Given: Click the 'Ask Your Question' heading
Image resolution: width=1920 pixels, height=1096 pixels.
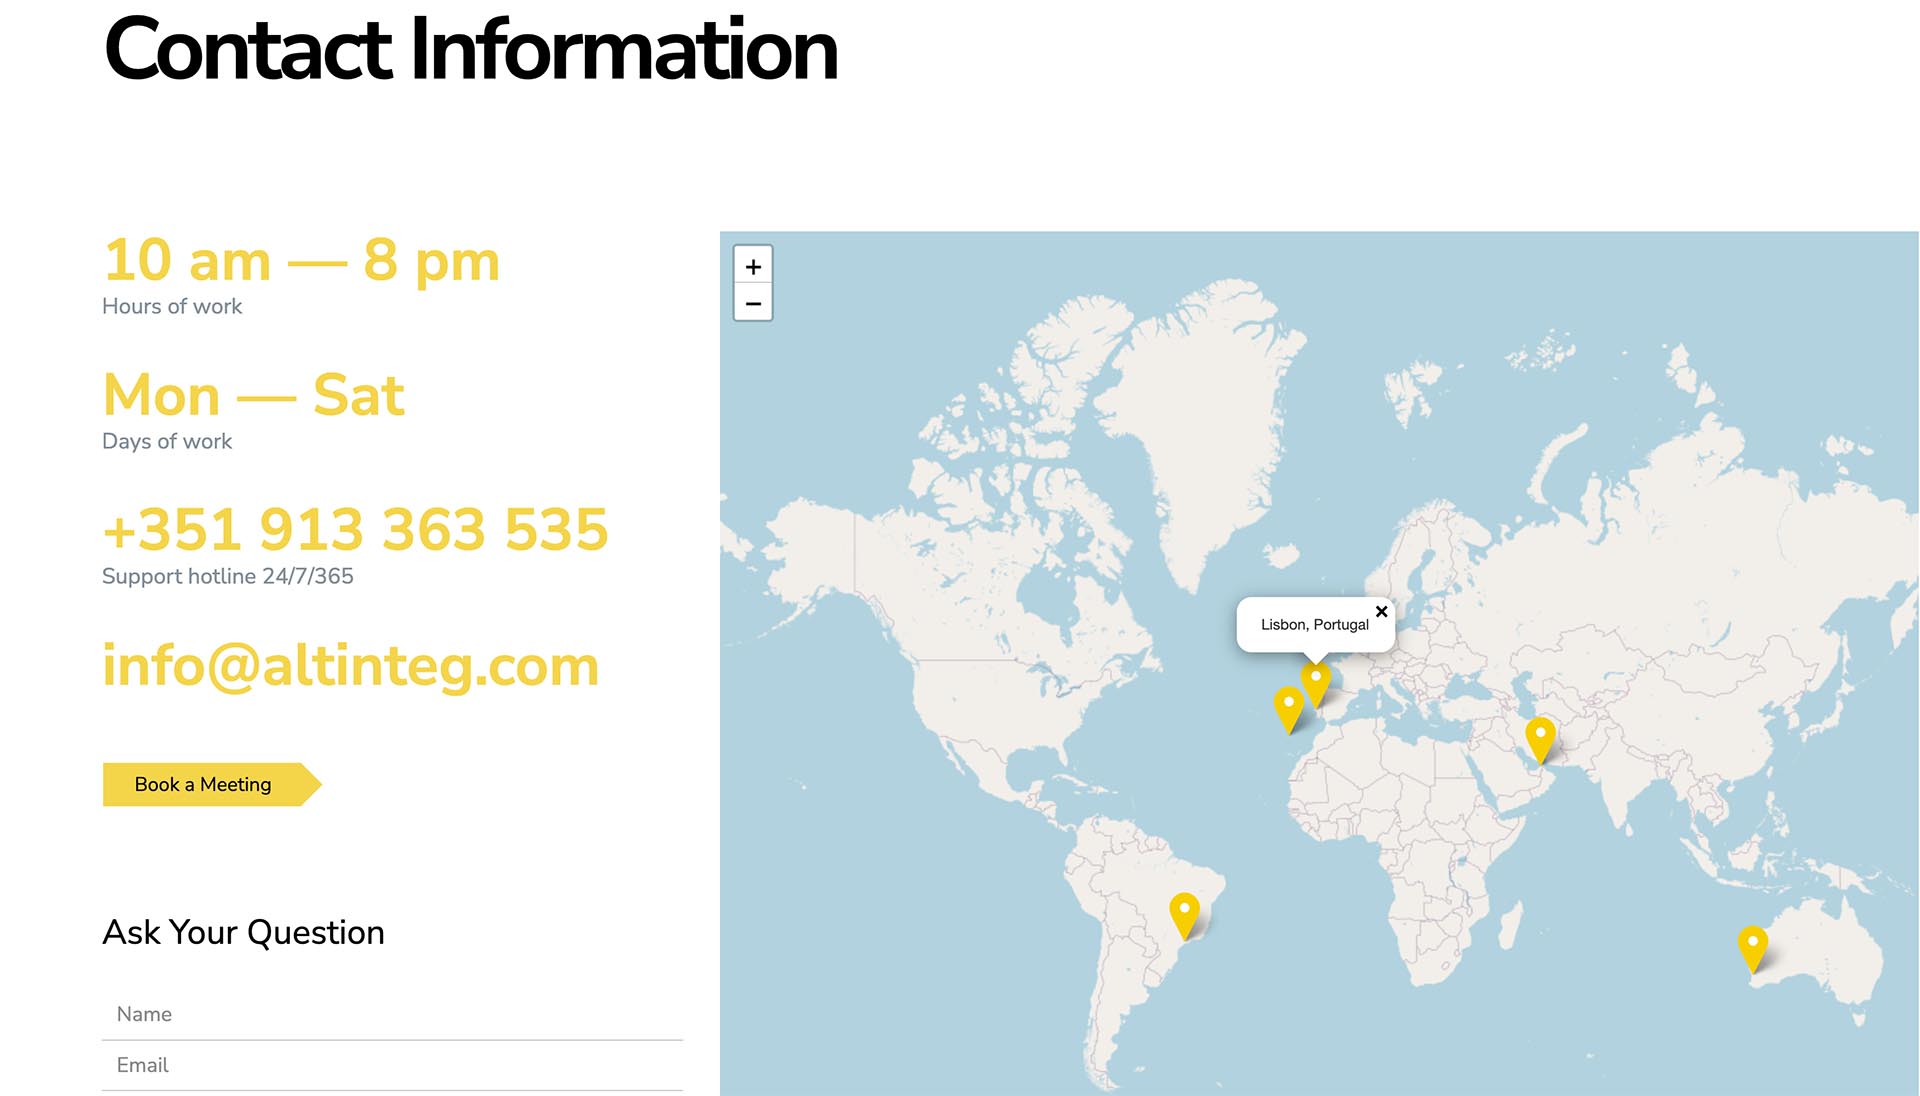Looking at the screenshot, I should point(243,932).
